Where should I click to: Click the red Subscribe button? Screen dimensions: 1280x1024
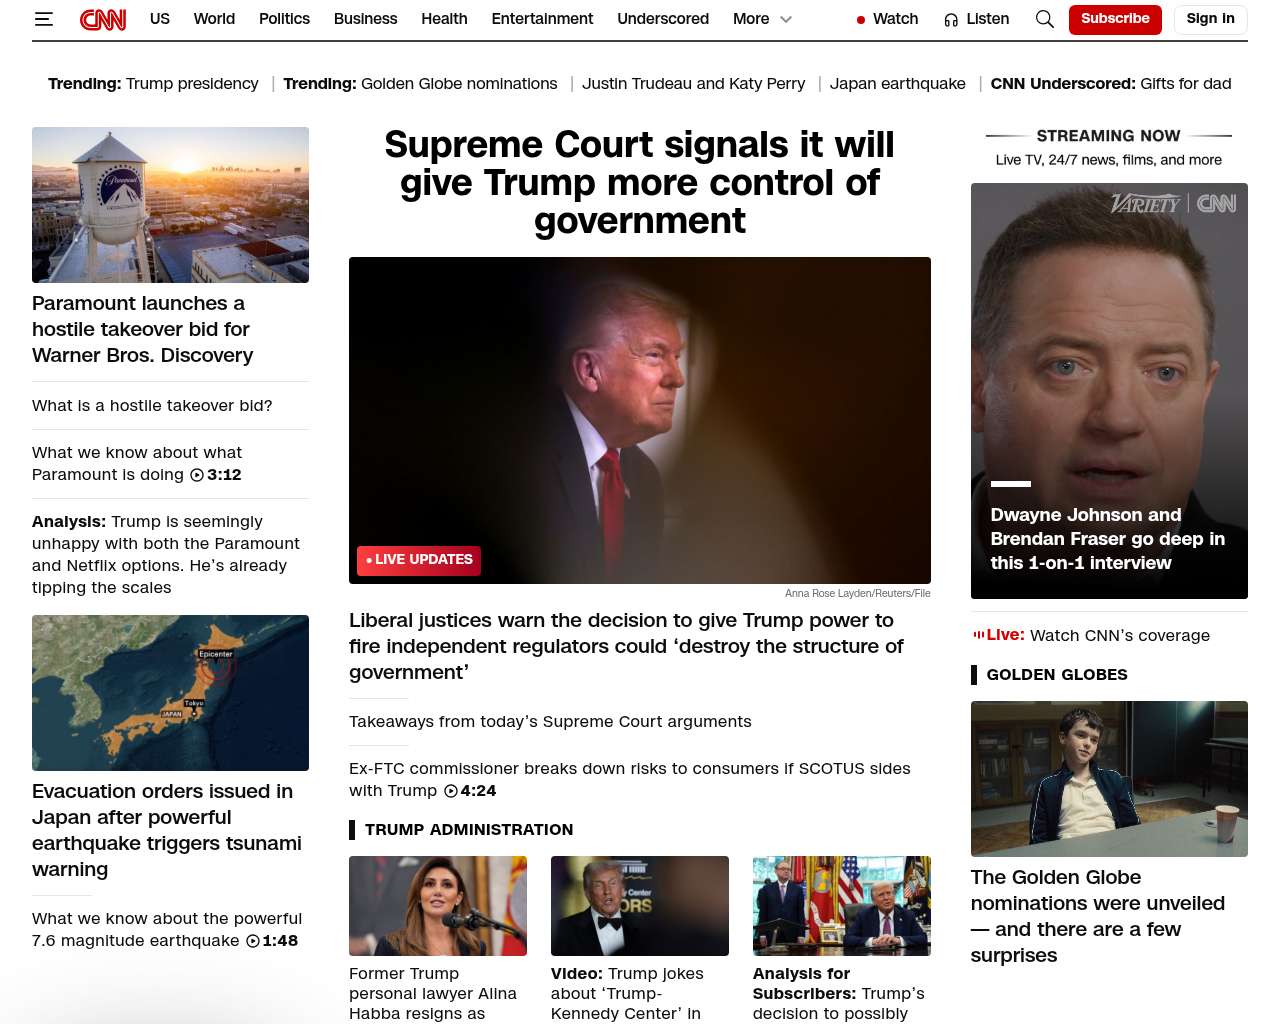[x=1115, y=19]
